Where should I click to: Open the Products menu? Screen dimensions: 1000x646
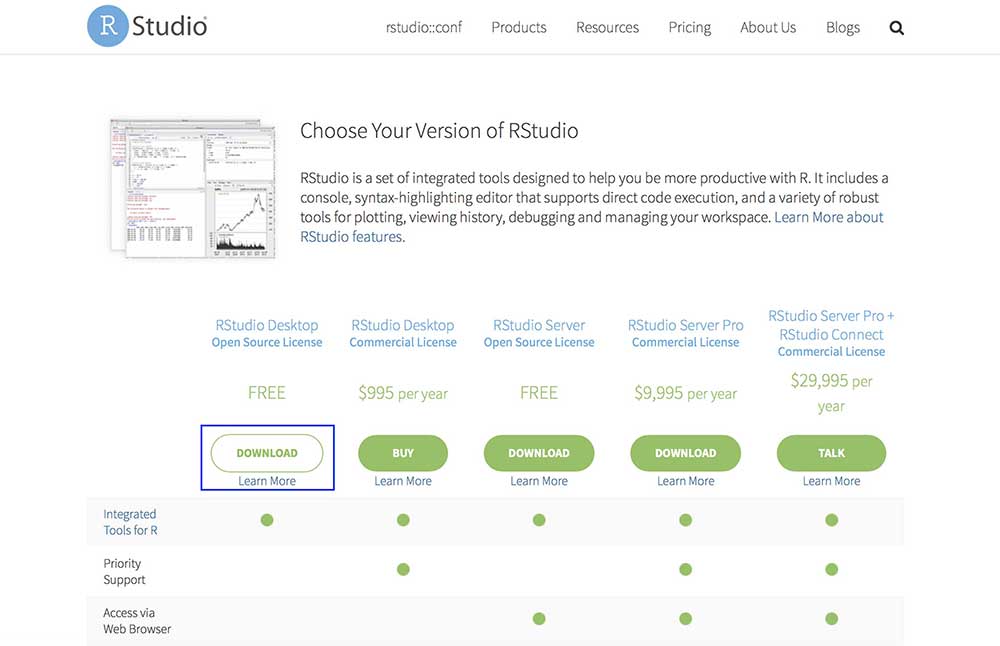click(518, 27)
